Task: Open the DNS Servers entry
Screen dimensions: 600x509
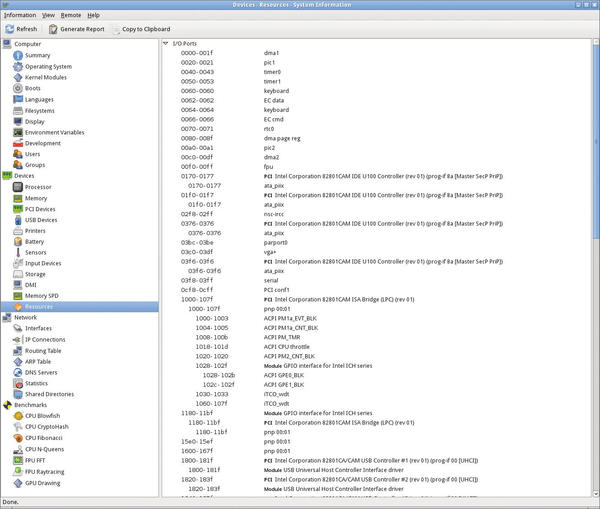Action: (x=41, y=372)
